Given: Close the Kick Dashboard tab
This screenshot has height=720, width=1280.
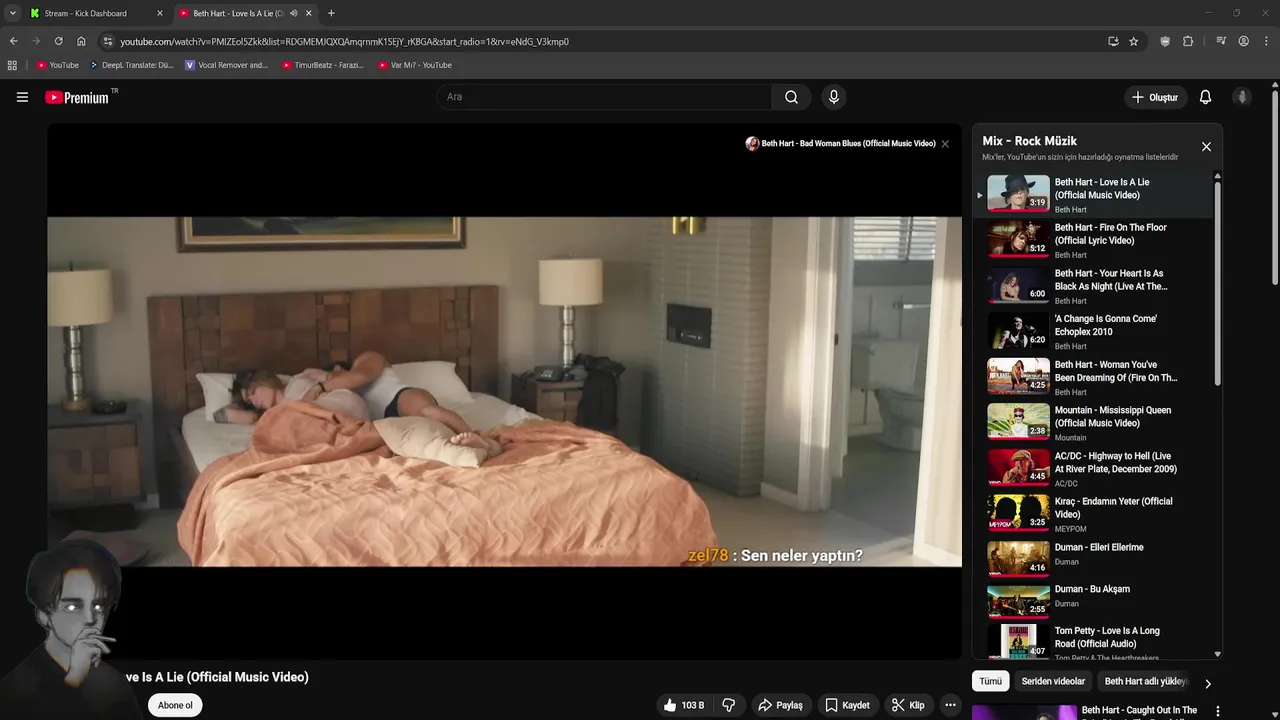Looking at the screenshot, I should click(x=159, y=13).
